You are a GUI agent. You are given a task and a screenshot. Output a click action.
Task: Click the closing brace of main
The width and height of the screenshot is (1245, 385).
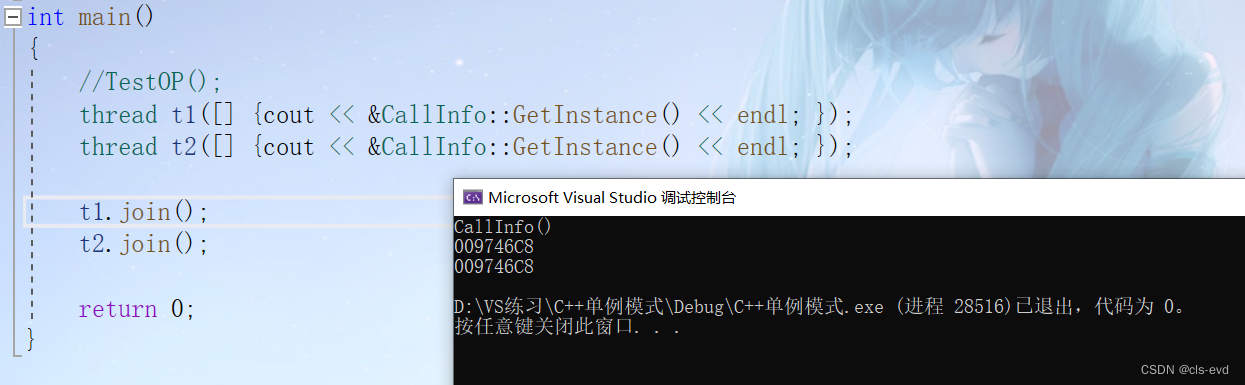[x=32, y=341]
